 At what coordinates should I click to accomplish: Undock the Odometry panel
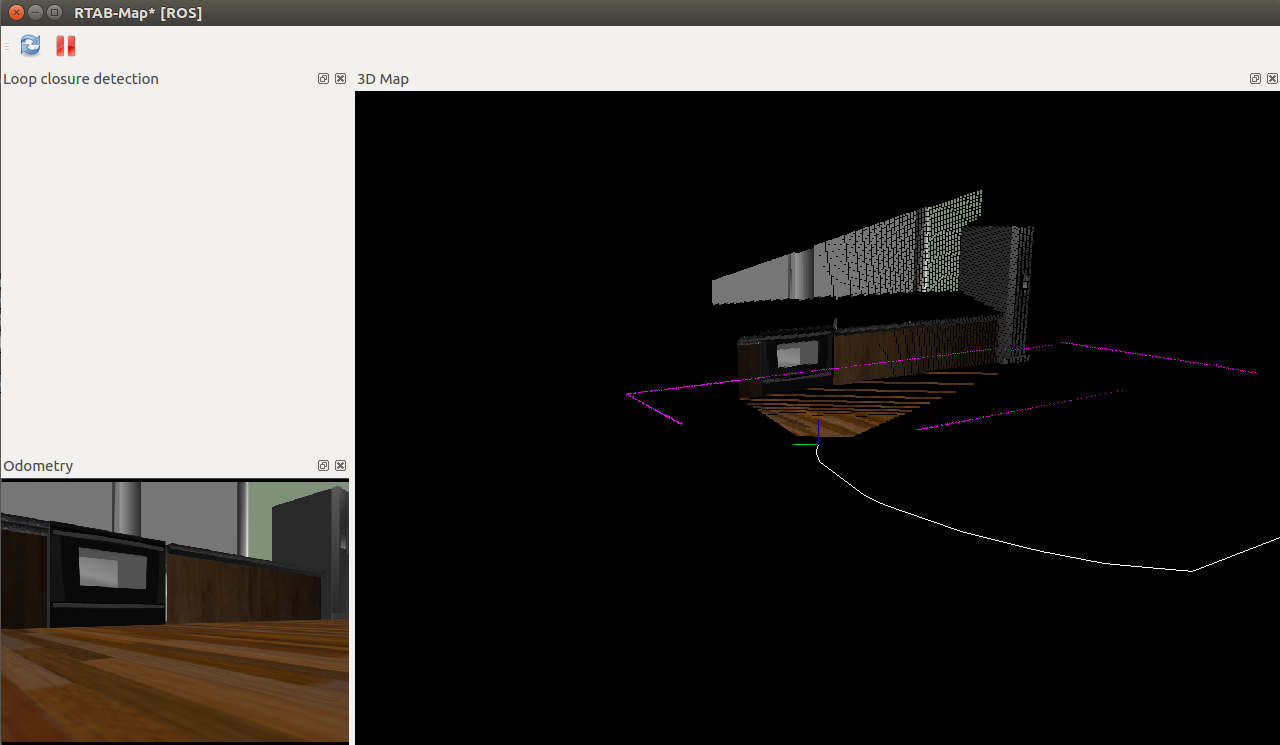point(322,465)
